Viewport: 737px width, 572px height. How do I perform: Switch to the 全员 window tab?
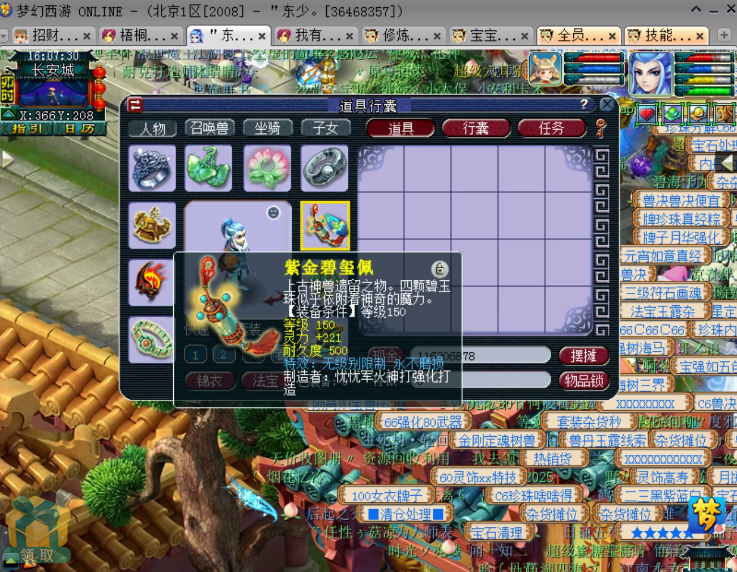click(578, 35)
